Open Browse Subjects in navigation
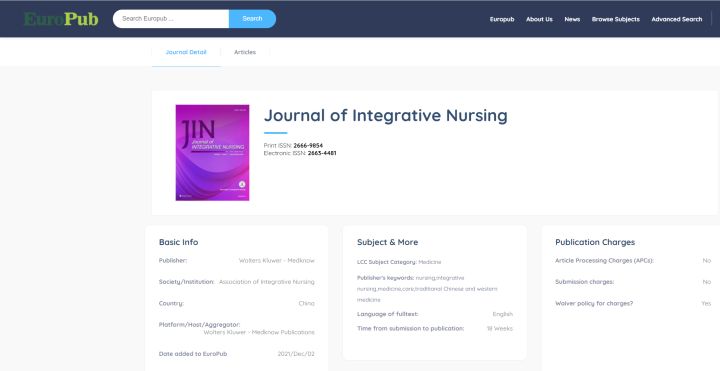 [x=615, y=19]
